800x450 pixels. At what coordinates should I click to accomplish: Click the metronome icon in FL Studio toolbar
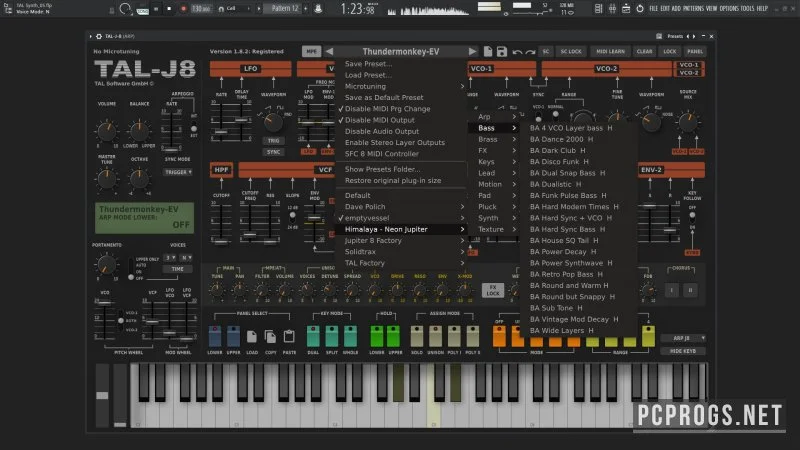[318, 9]
